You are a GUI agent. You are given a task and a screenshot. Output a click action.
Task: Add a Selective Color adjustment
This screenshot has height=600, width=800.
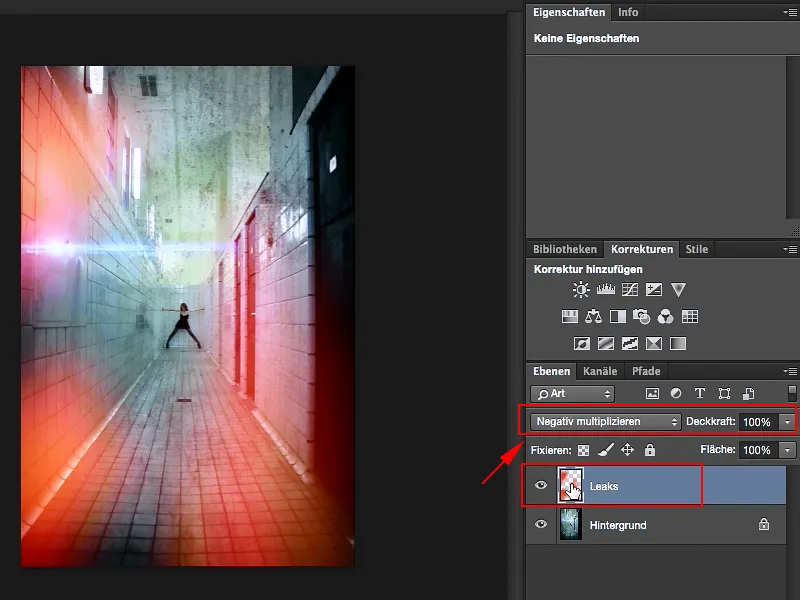(x=654, y=343)
